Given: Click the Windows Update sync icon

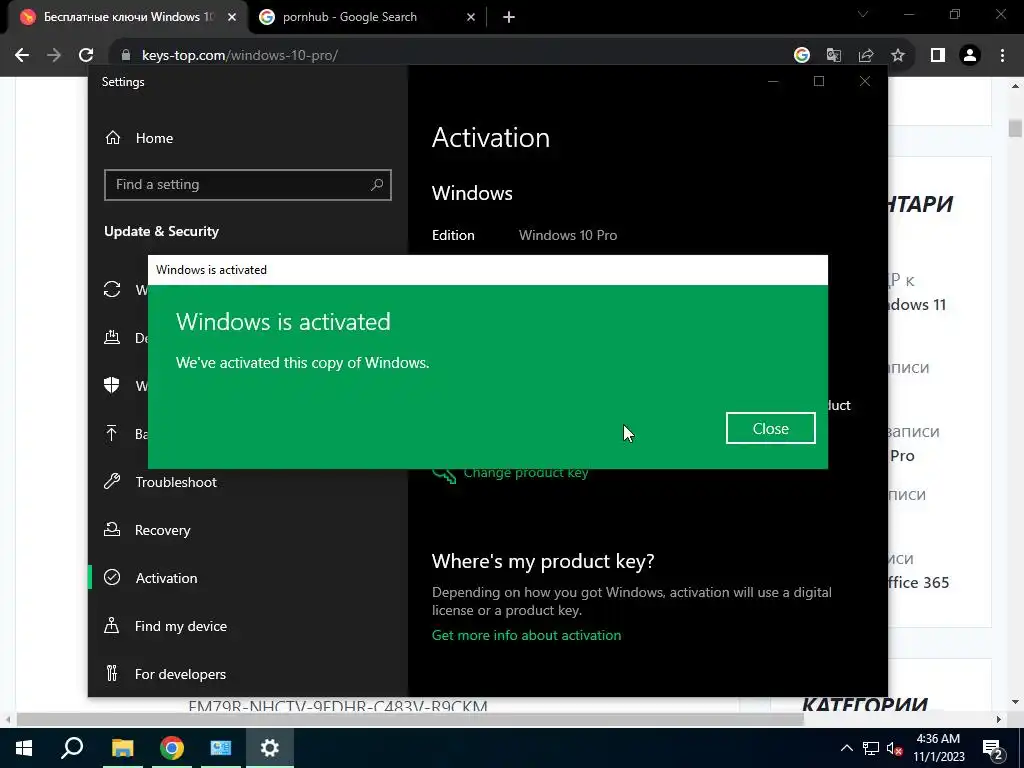Looking at the screenshot, I should [x=112, y=289].
